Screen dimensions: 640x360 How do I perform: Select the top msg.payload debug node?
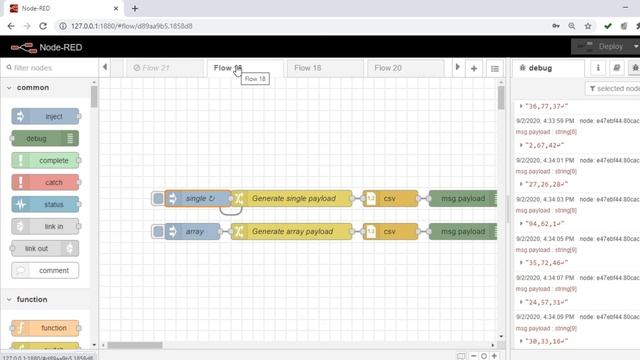tap(463, 198)
